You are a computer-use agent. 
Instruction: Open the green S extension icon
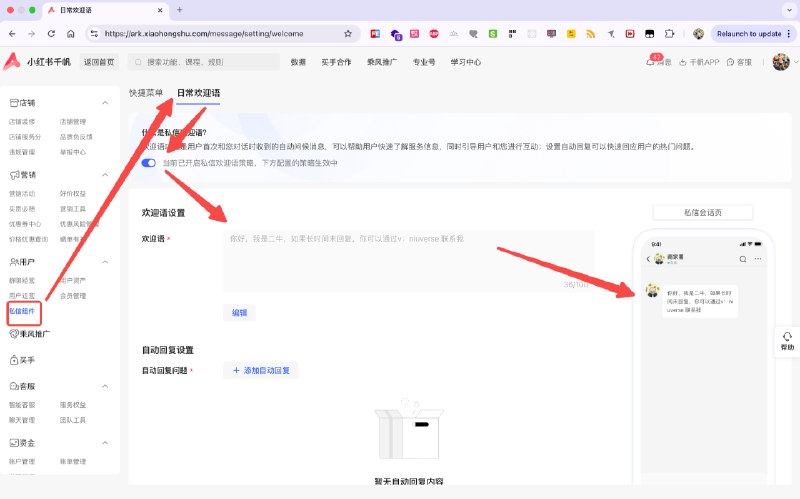pos(493,34)
